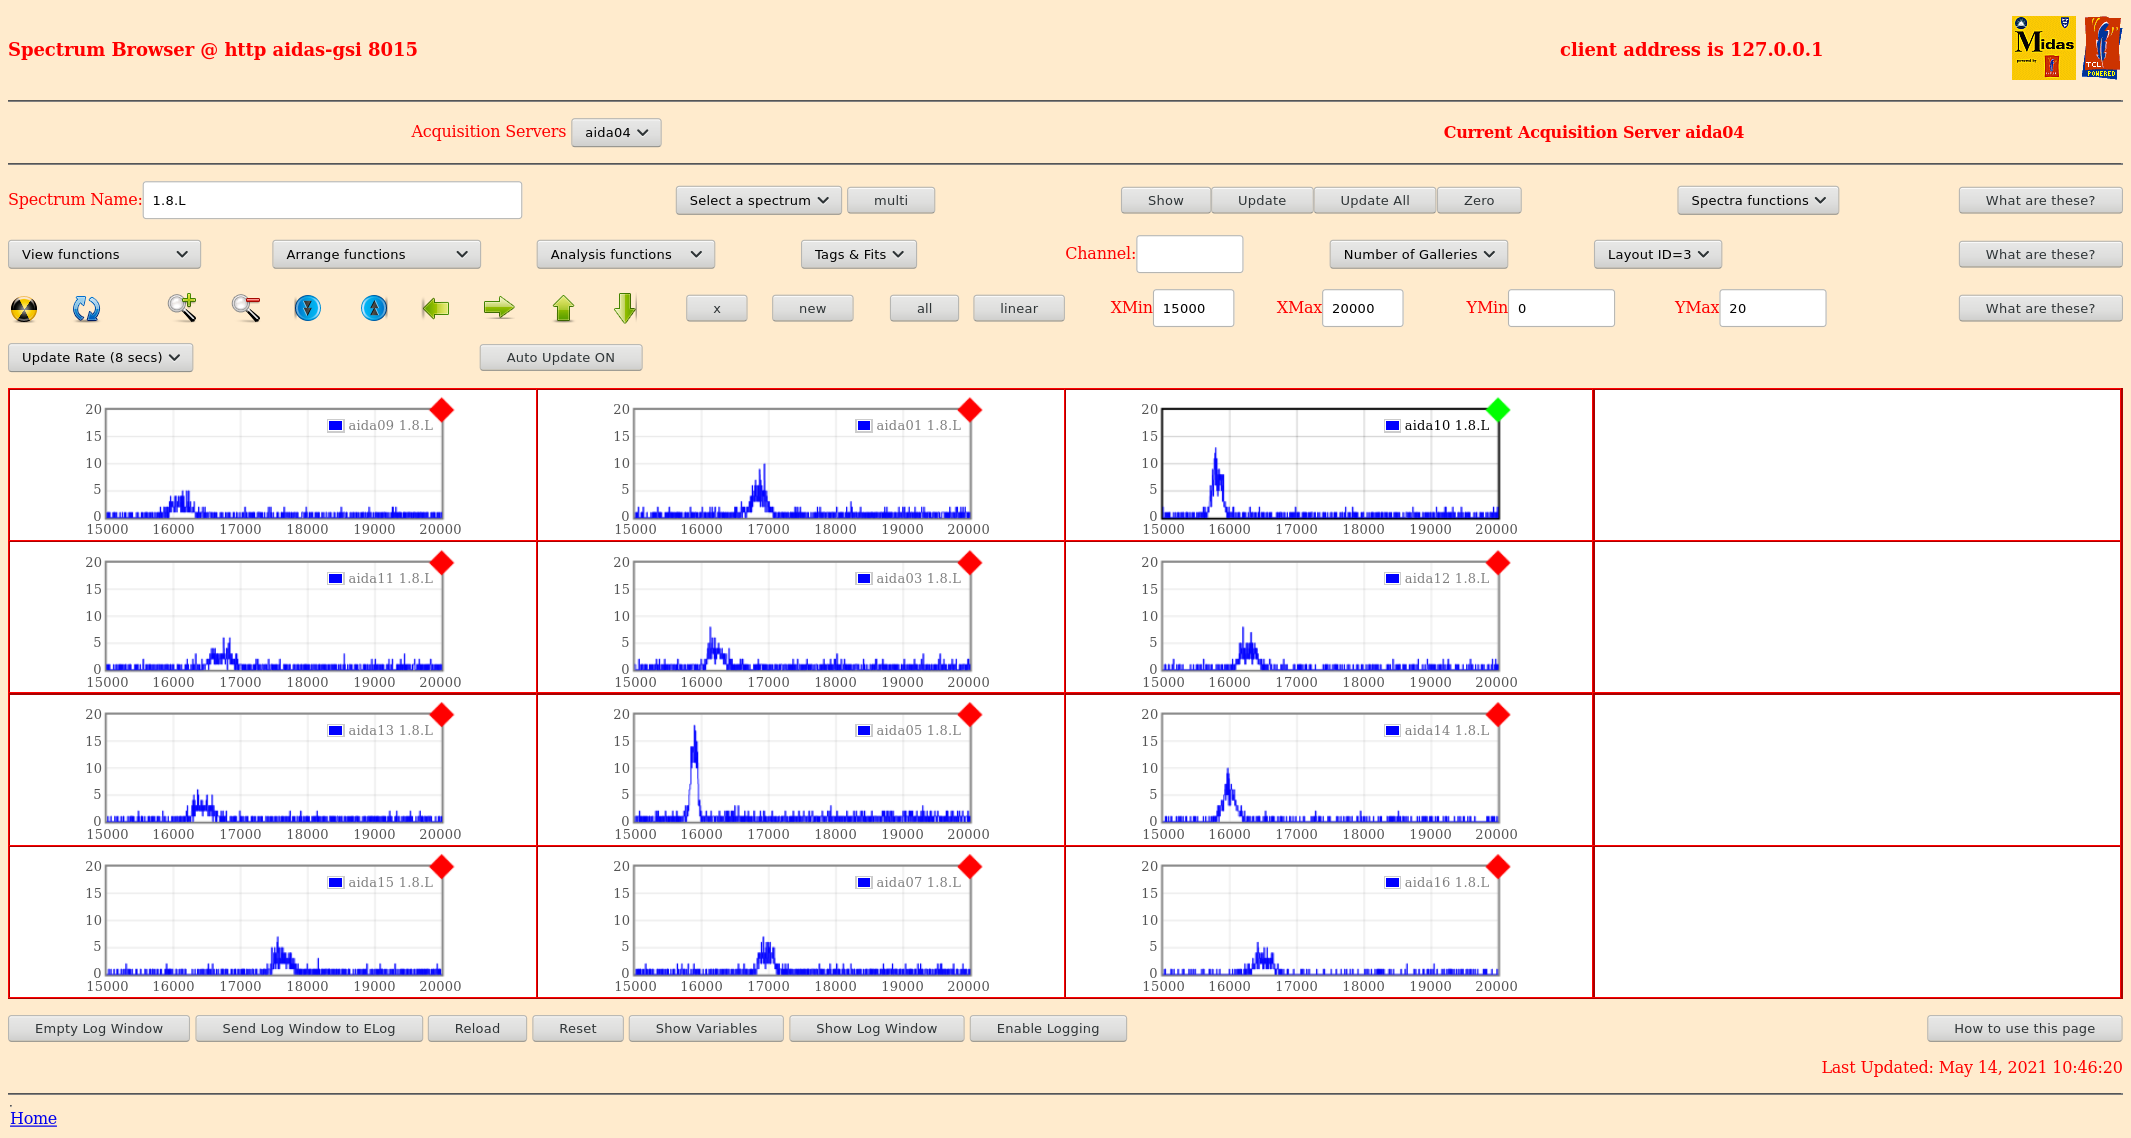Click in the XMax input field

1361,308
